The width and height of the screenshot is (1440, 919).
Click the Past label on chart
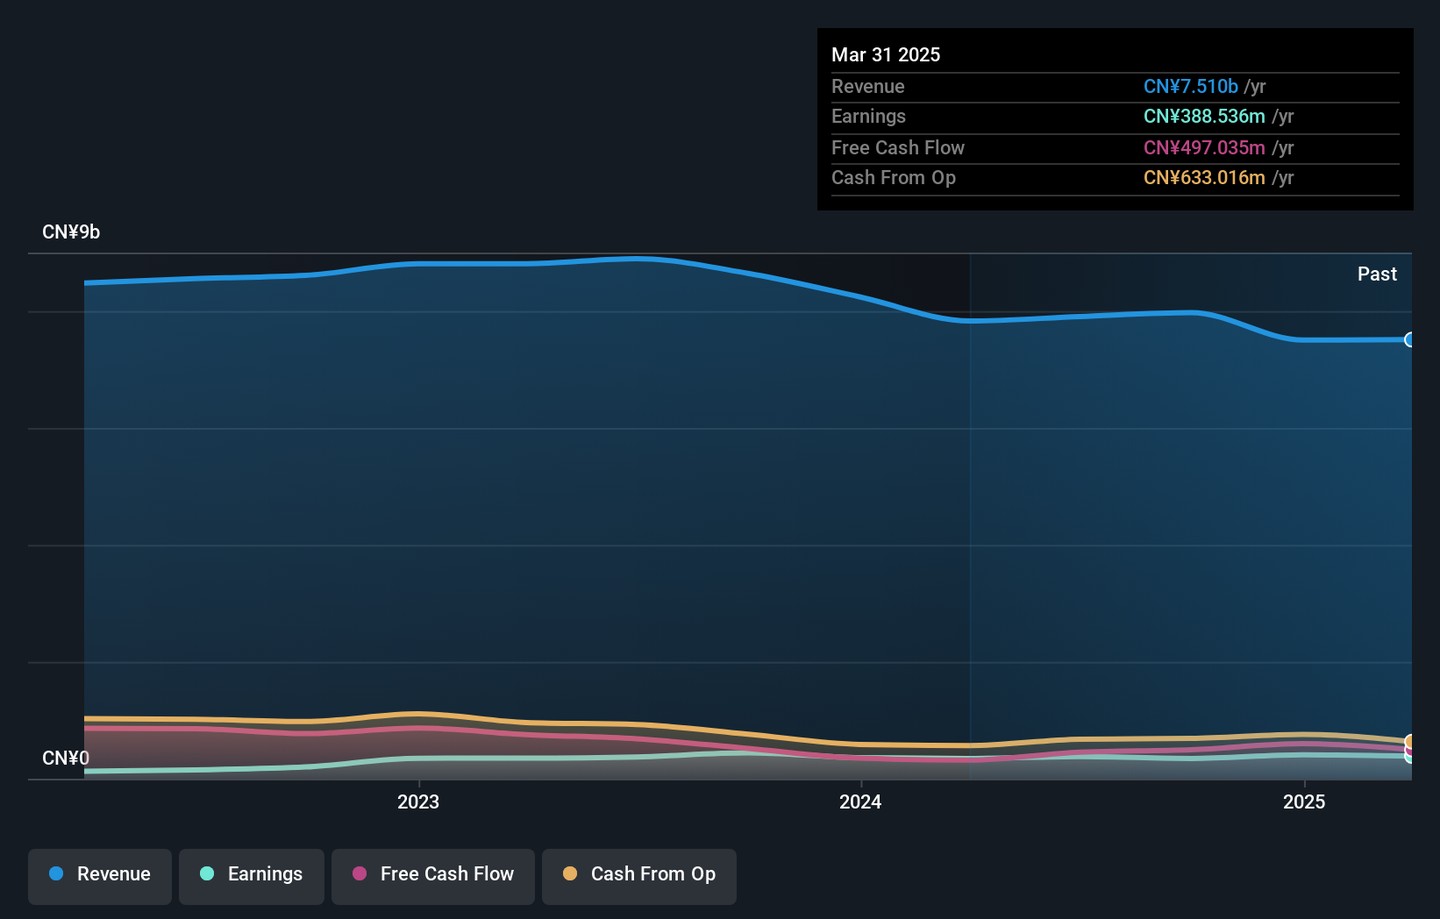tap(1376, 274)
